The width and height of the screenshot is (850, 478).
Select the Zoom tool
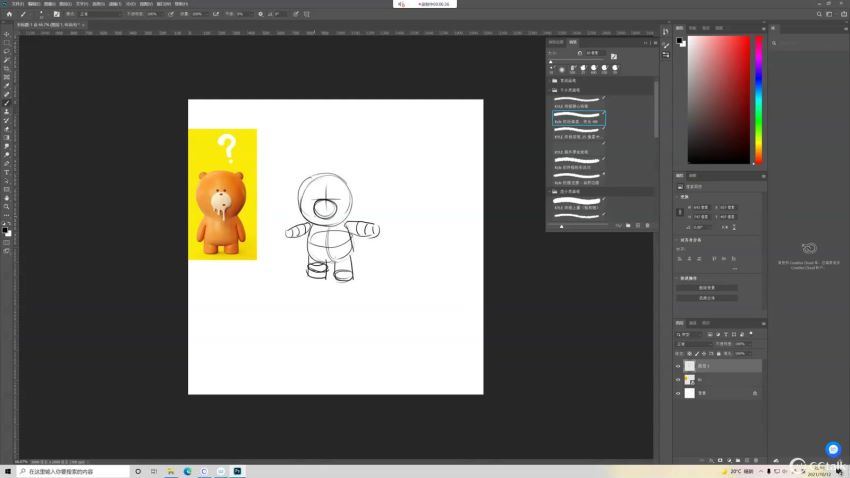tap(7, 207)
